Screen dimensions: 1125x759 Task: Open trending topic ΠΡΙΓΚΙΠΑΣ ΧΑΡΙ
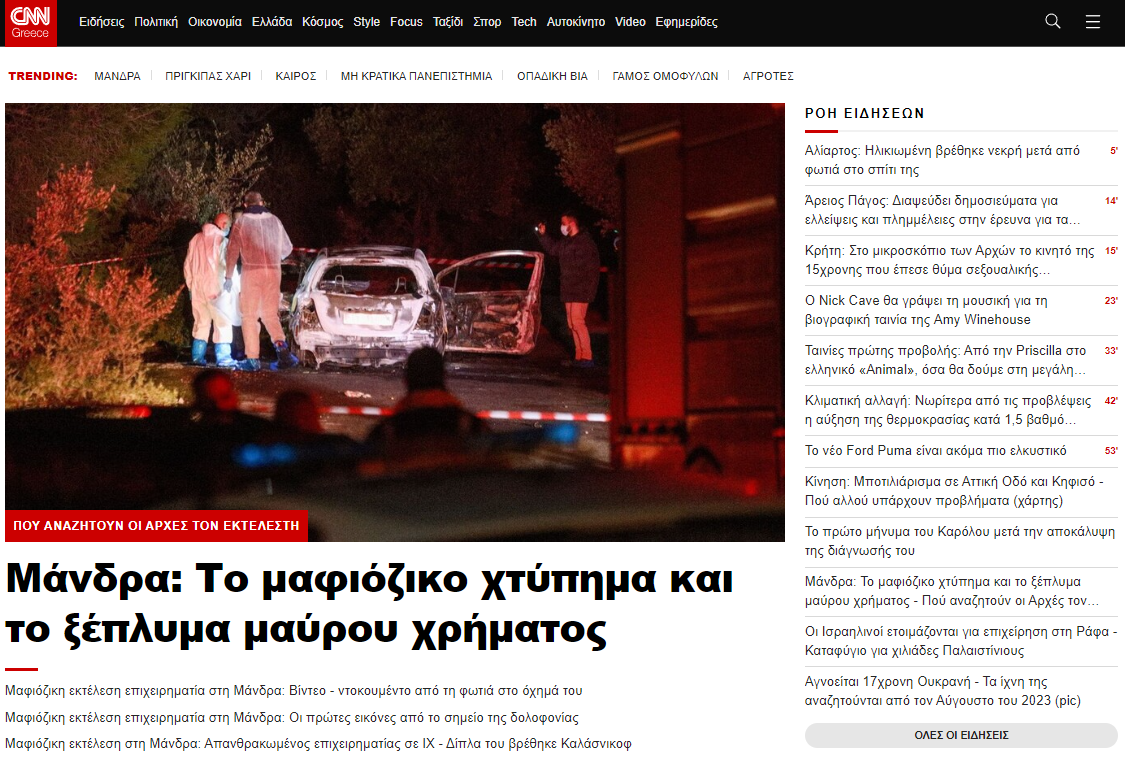click(208, 76)
